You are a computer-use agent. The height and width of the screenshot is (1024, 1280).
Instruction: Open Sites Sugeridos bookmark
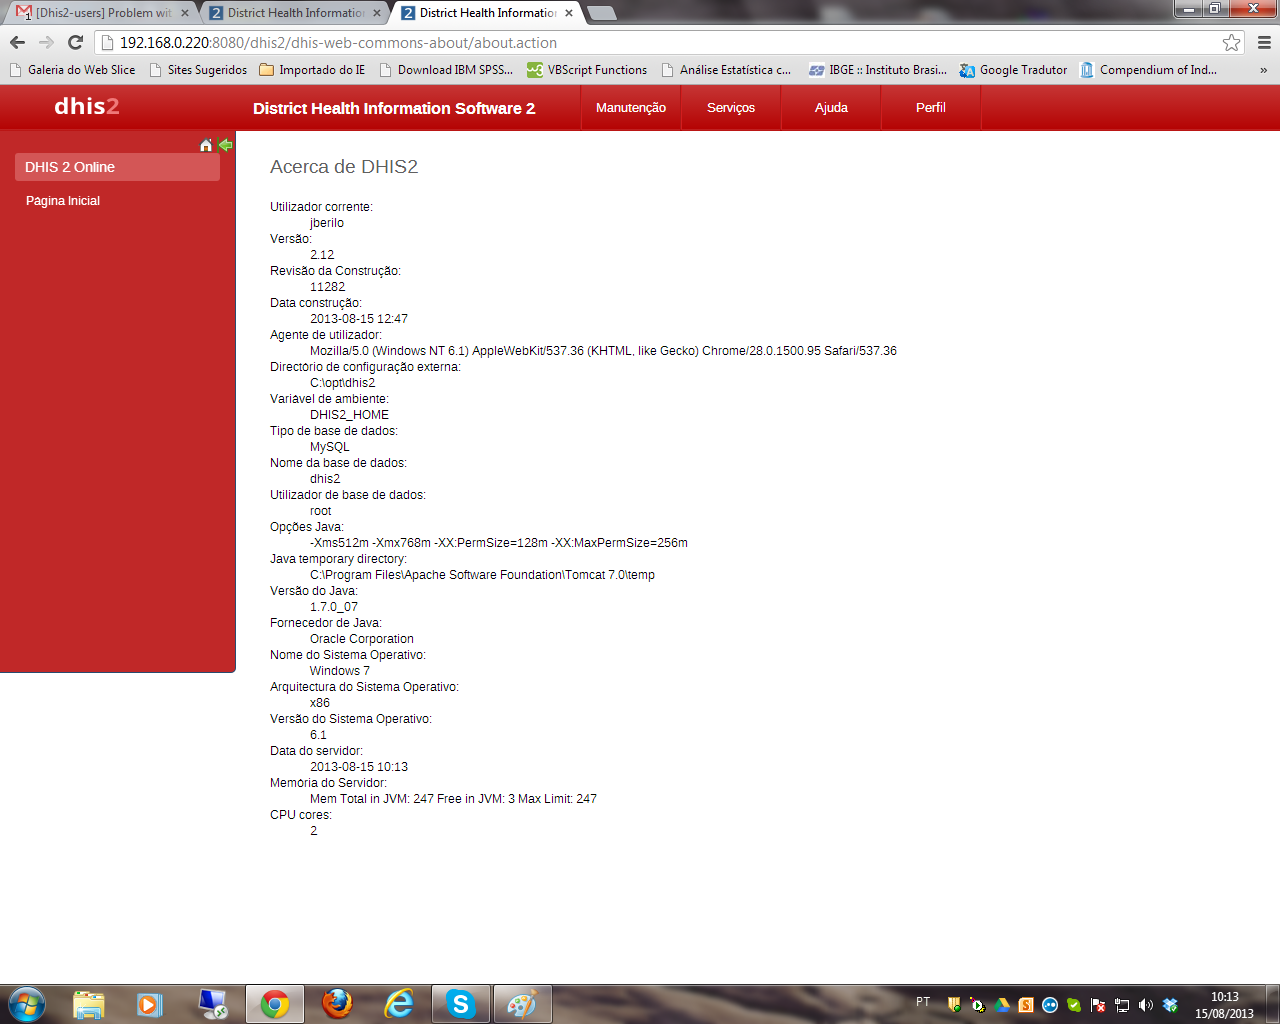(198, 70)
